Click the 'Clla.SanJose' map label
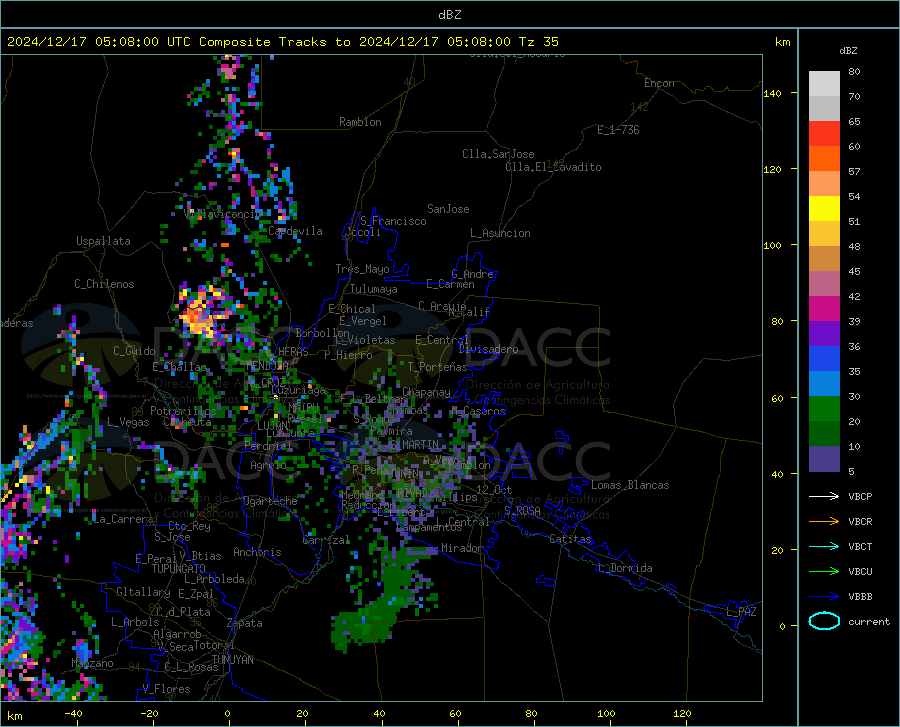The height and width of the screenshot is (727, 900). [498, 154]
